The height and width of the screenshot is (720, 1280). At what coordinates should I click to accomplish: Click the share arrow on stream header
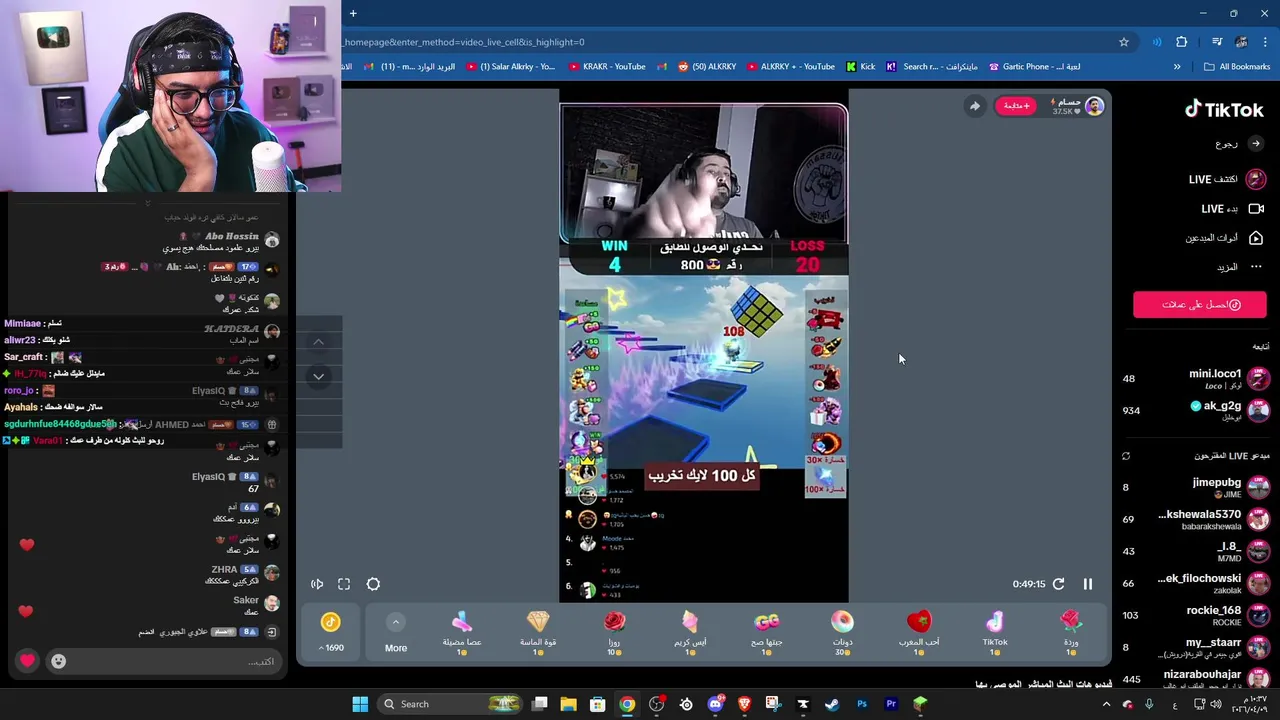pyautogui.click(x=974, y=106)
